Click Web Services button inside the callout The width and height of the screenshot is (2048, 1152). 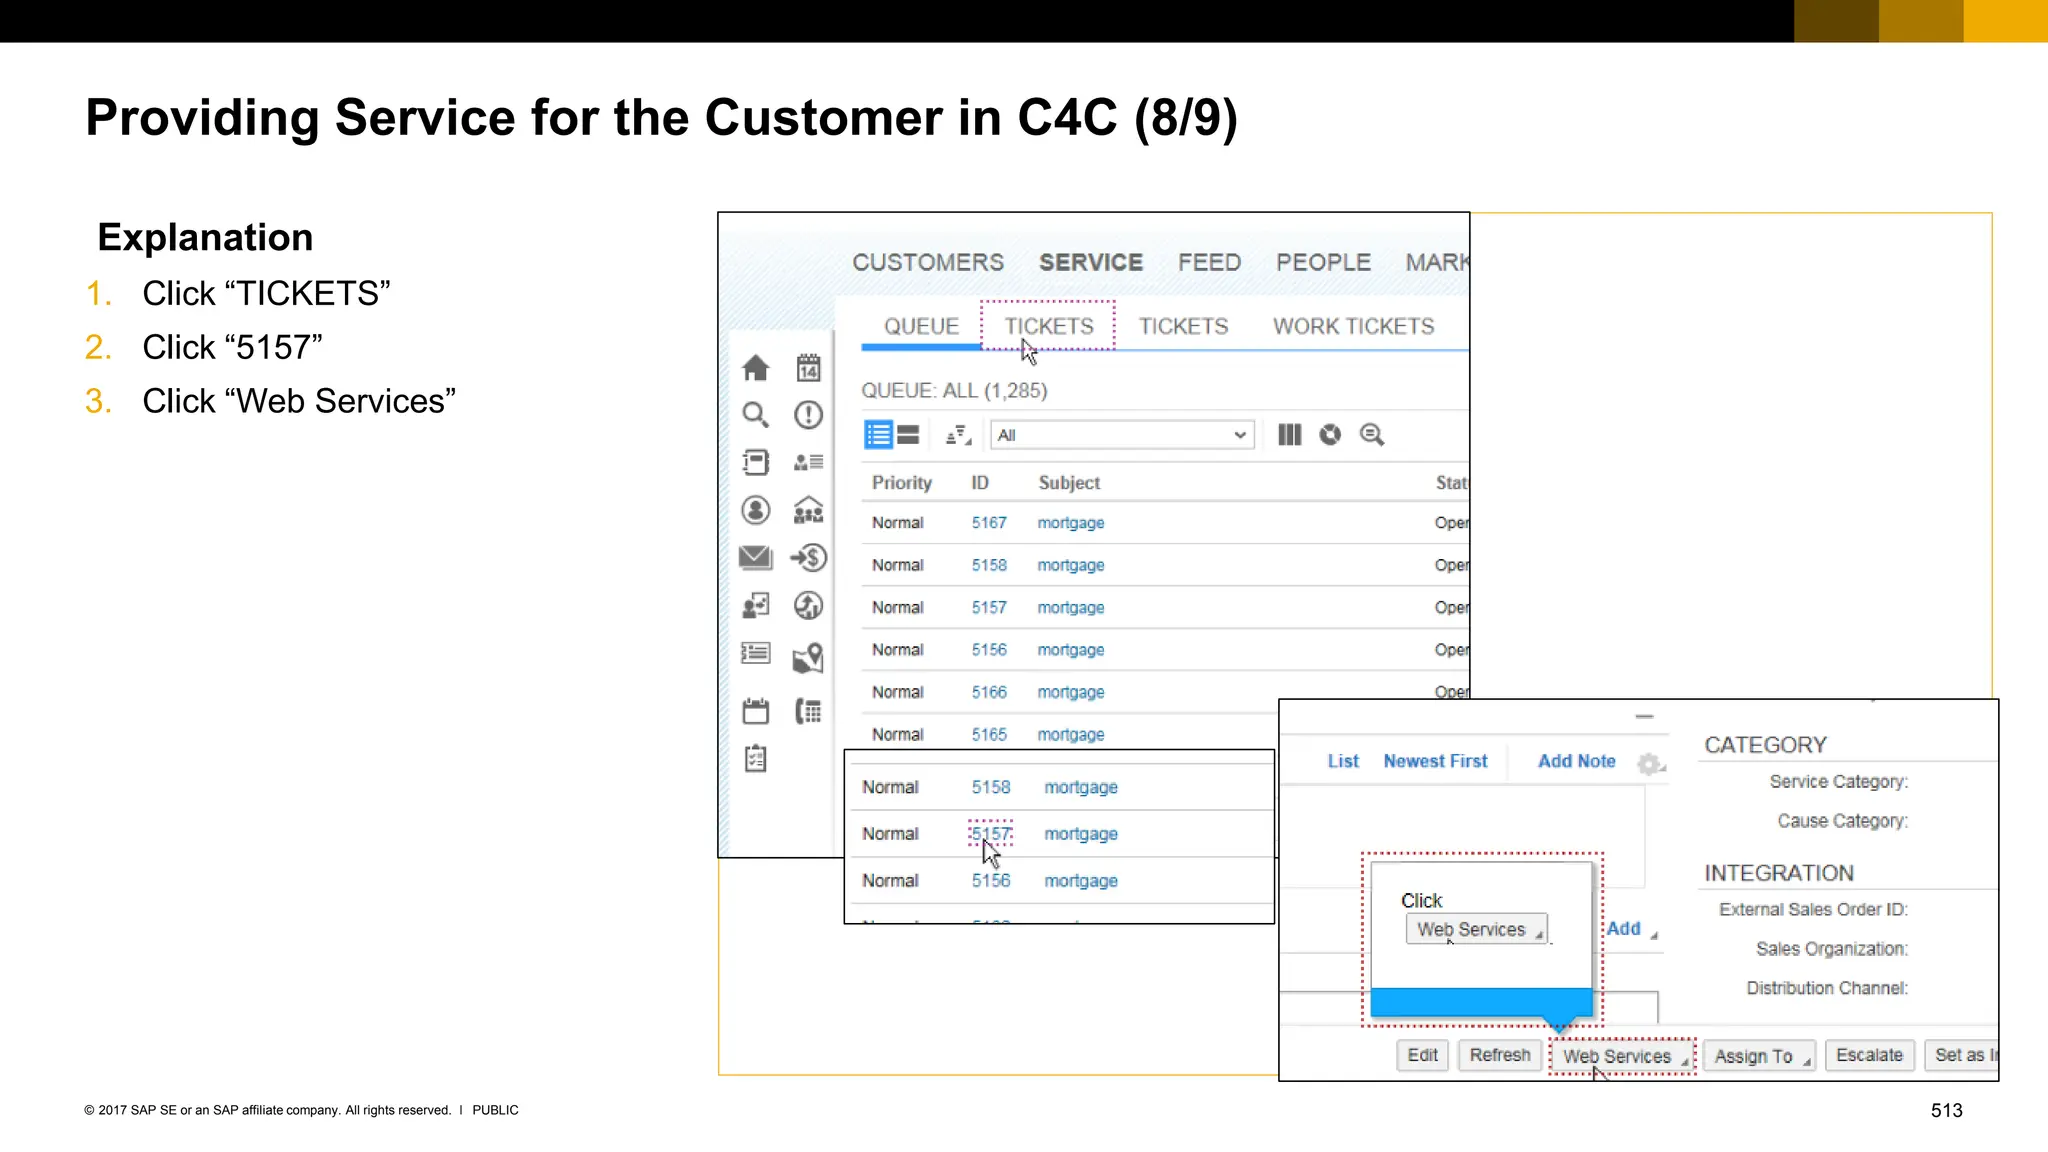click(x=1477, y=929)
